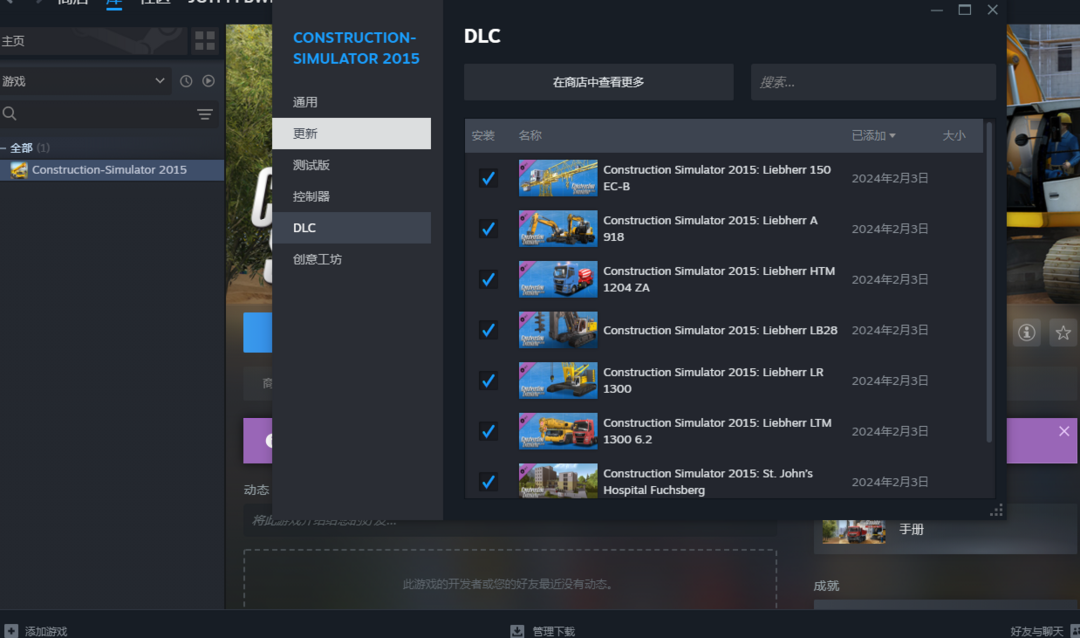Uncheck install for Liebherr 150 EC-B DLC
The width and height of the screenshot is (1080, 638).
[x=488, y=178]
